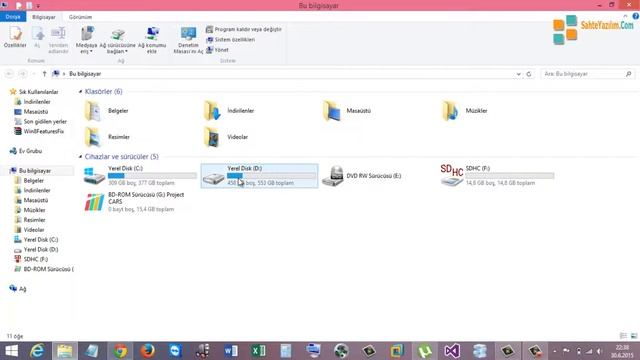This screenshot has width=640, height=360.
Task: Open Microsoft Word from taskbar
Action: coord(231,351)
